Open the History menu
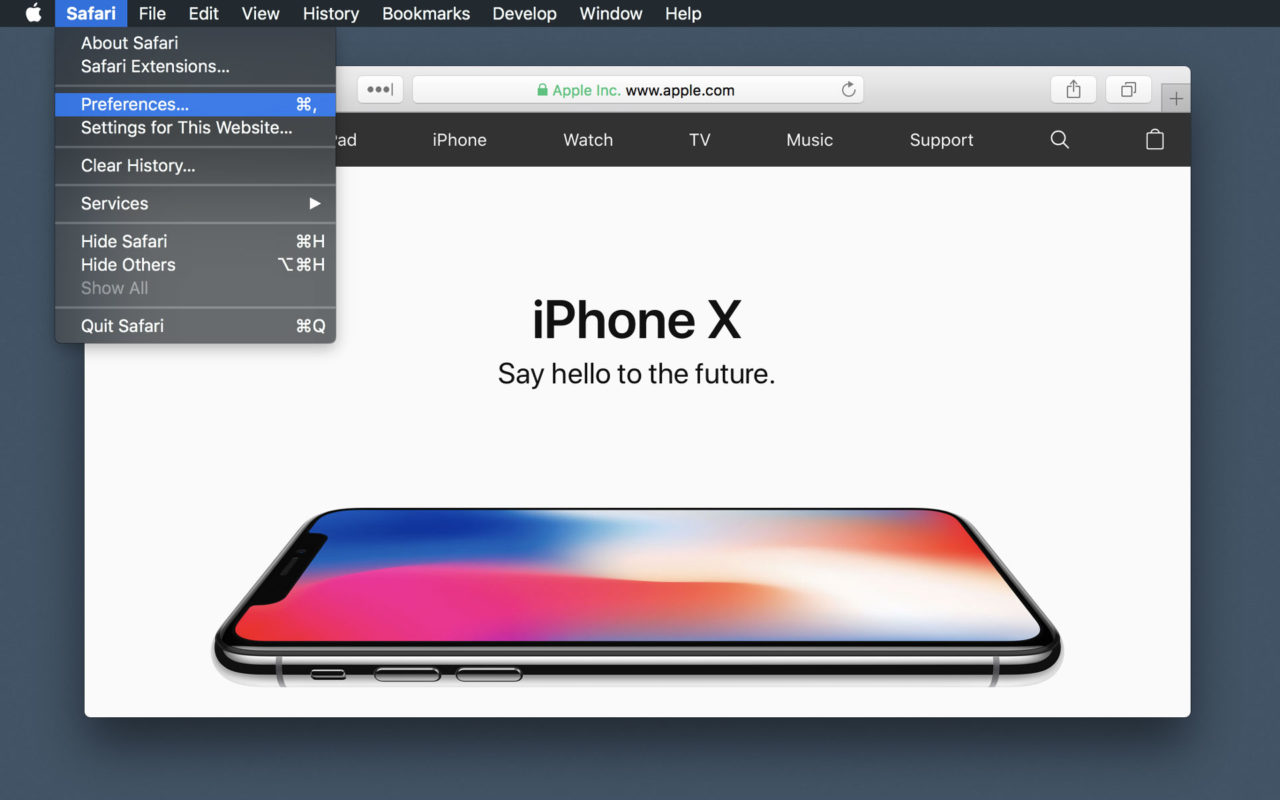The width and height of the screenshot is (1280, 800). [331, 13]
